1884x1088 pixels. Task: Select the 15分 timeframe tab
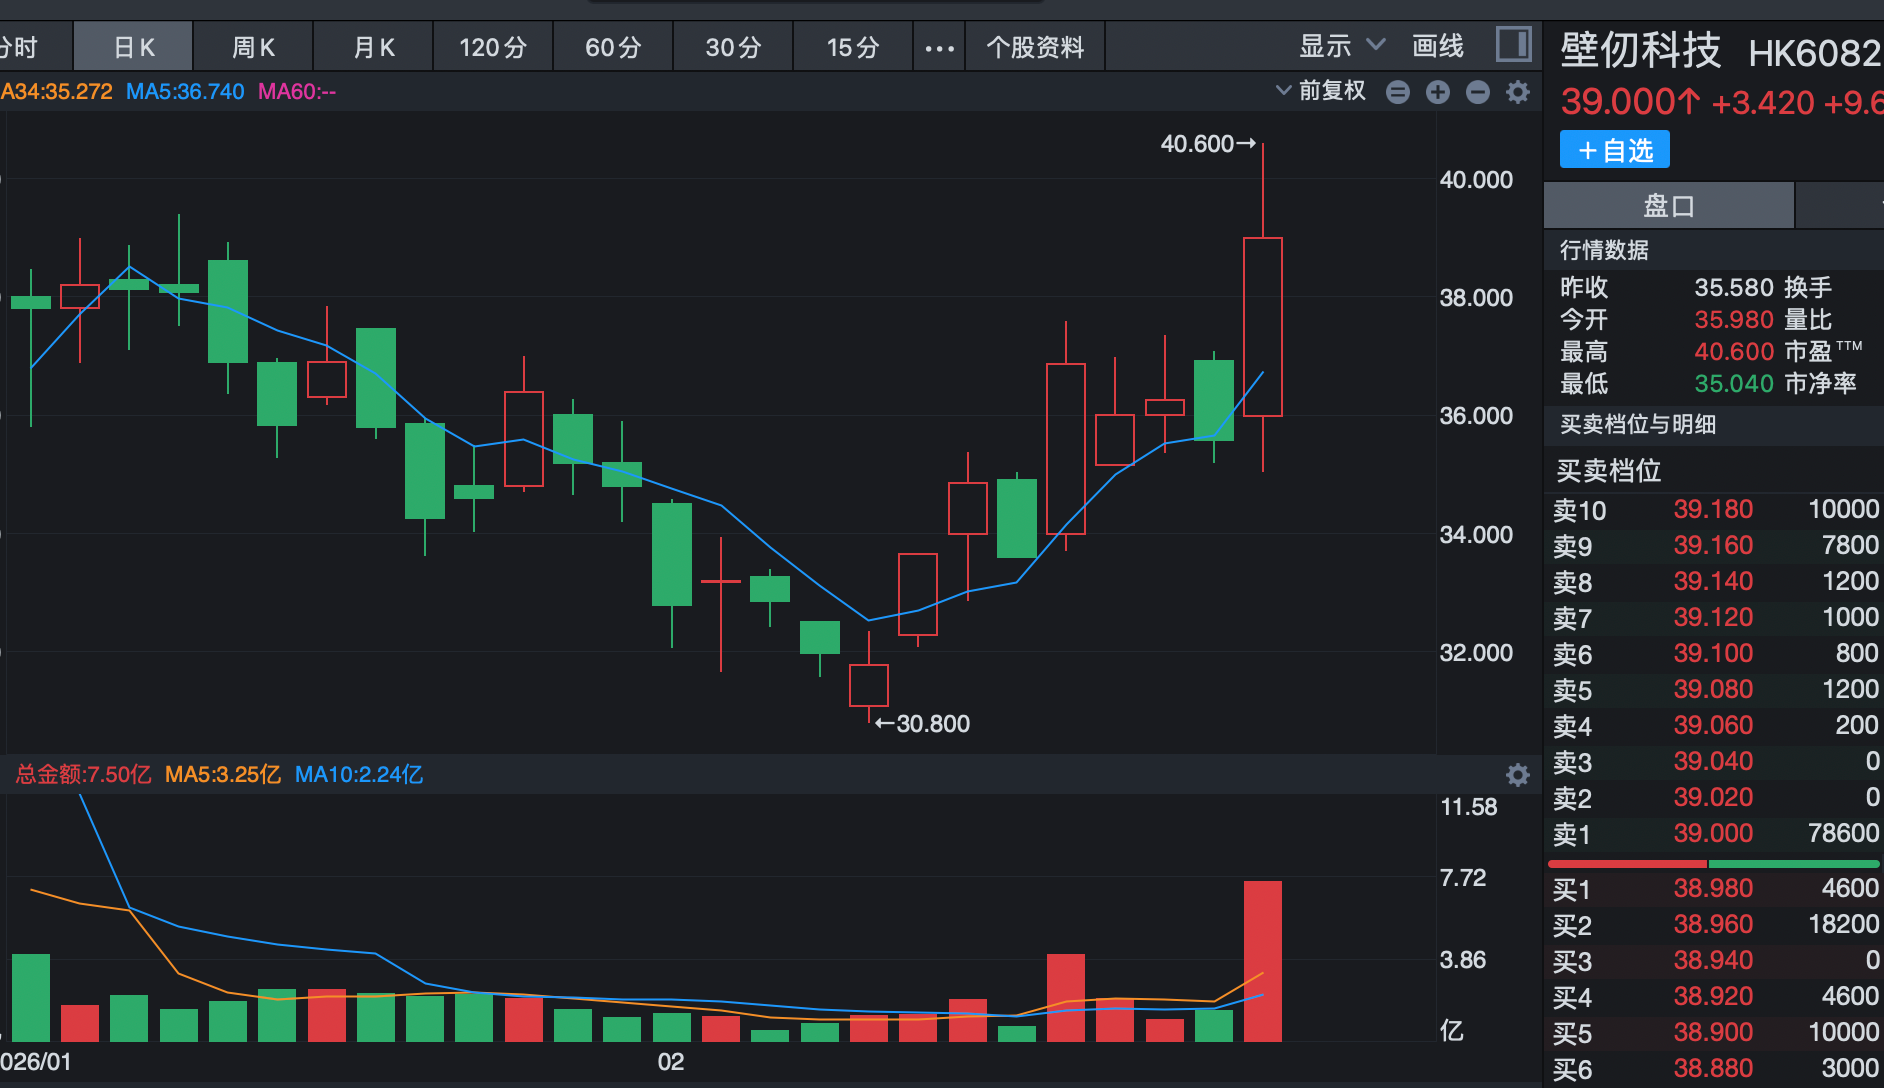tap(853, 47)
